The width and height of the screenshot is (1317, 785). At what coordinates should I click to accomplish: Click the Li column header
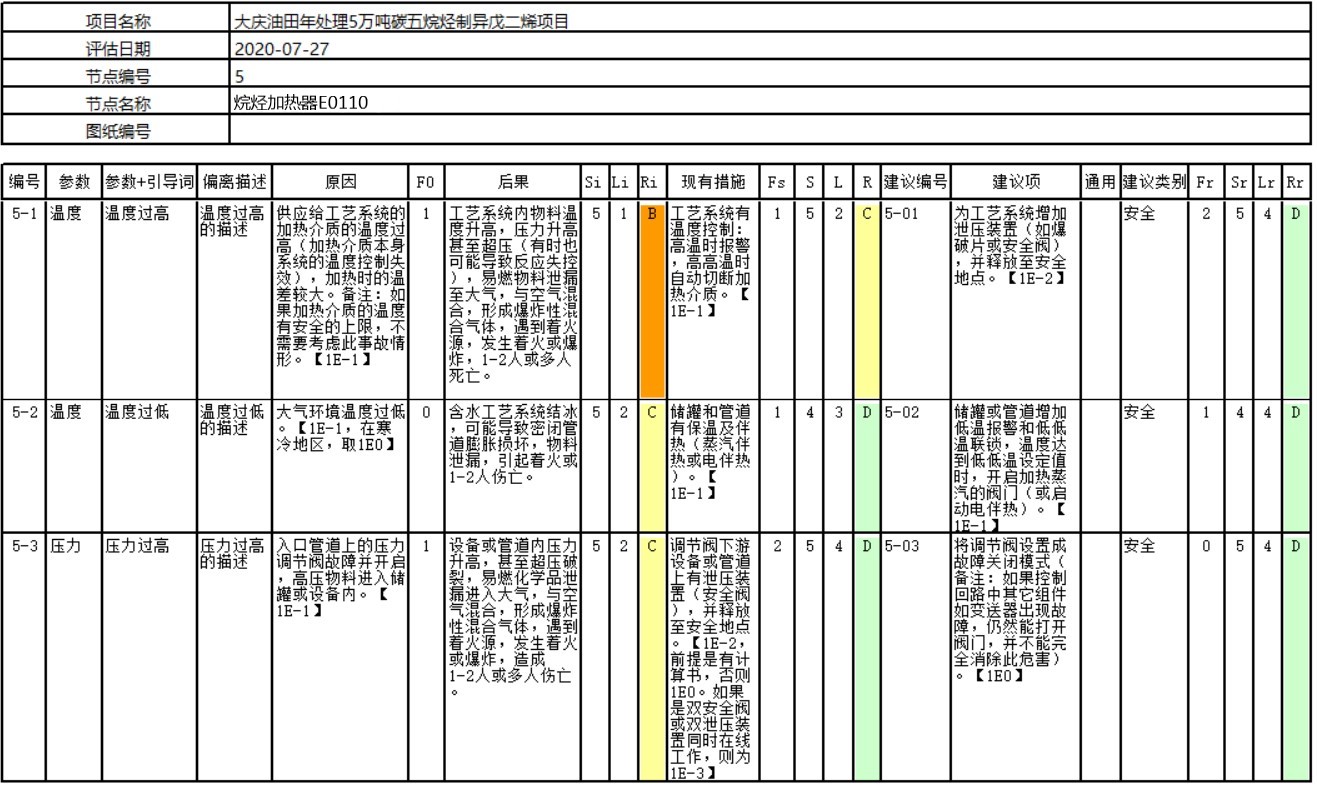622,182
